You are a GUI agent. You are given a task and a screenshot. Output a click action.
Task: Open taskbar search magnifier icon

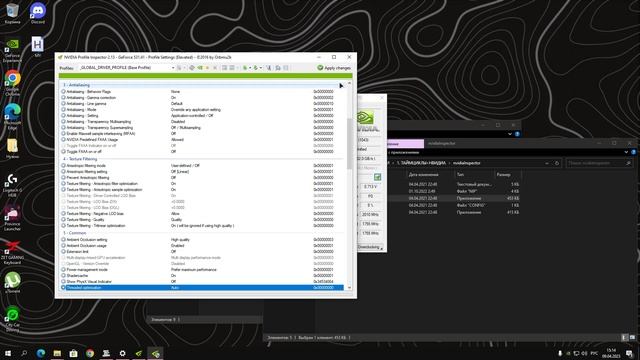point(24,353)
